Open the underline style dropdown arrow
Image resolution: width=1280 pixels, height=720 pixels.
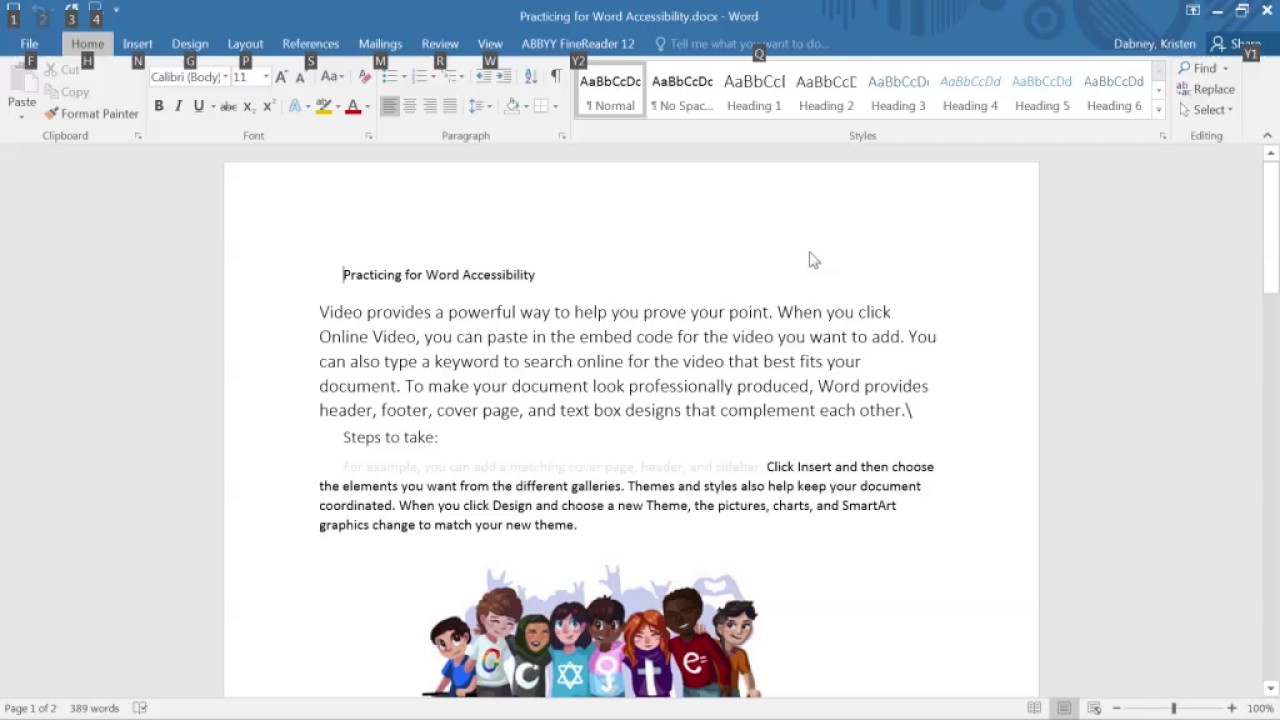pos(212,107)
